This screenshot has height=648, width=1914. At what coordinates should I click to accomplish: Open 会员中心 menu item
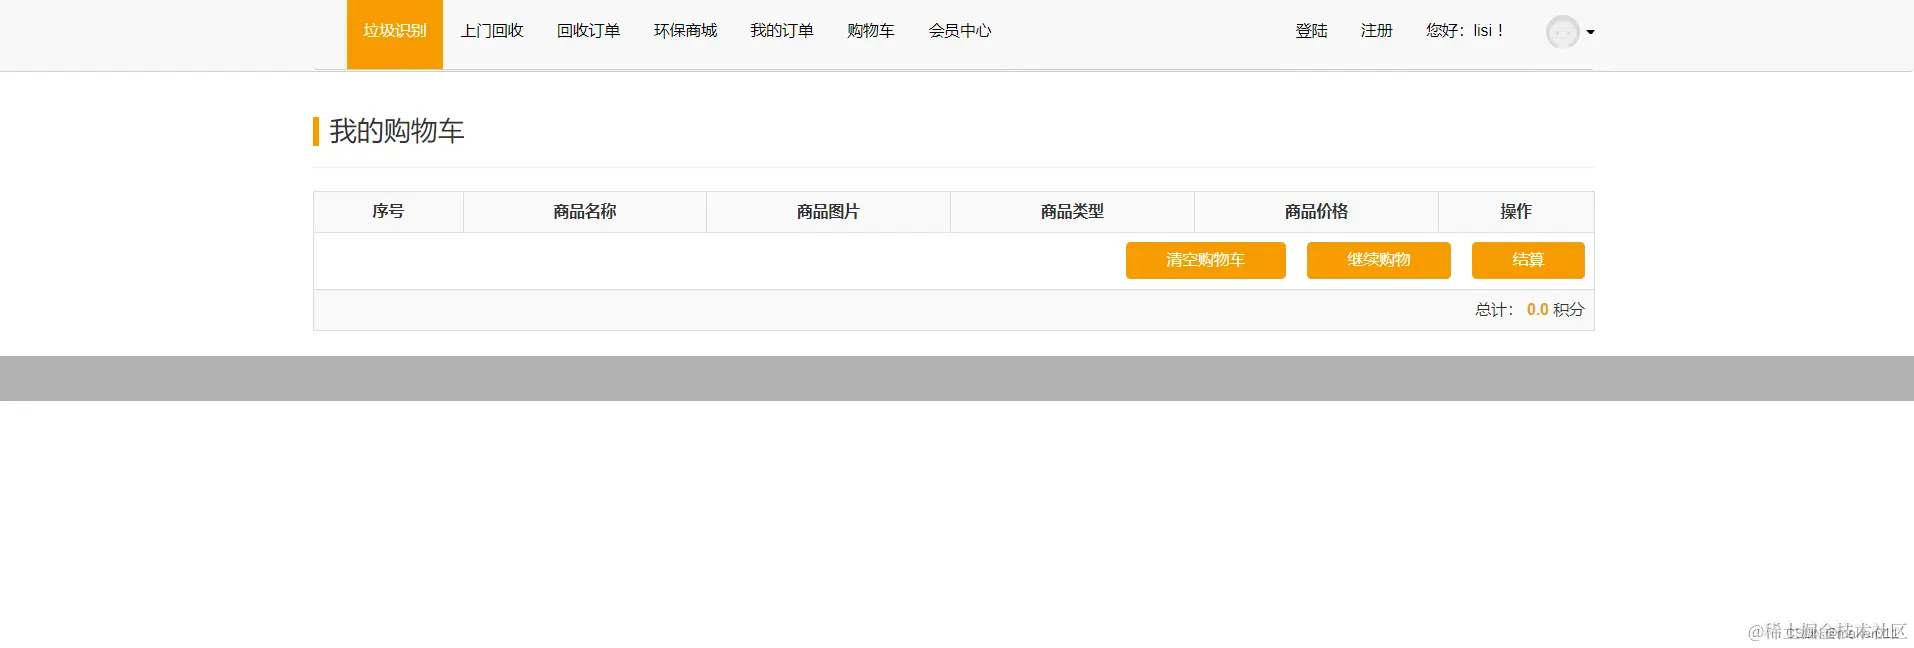(960, 31)
